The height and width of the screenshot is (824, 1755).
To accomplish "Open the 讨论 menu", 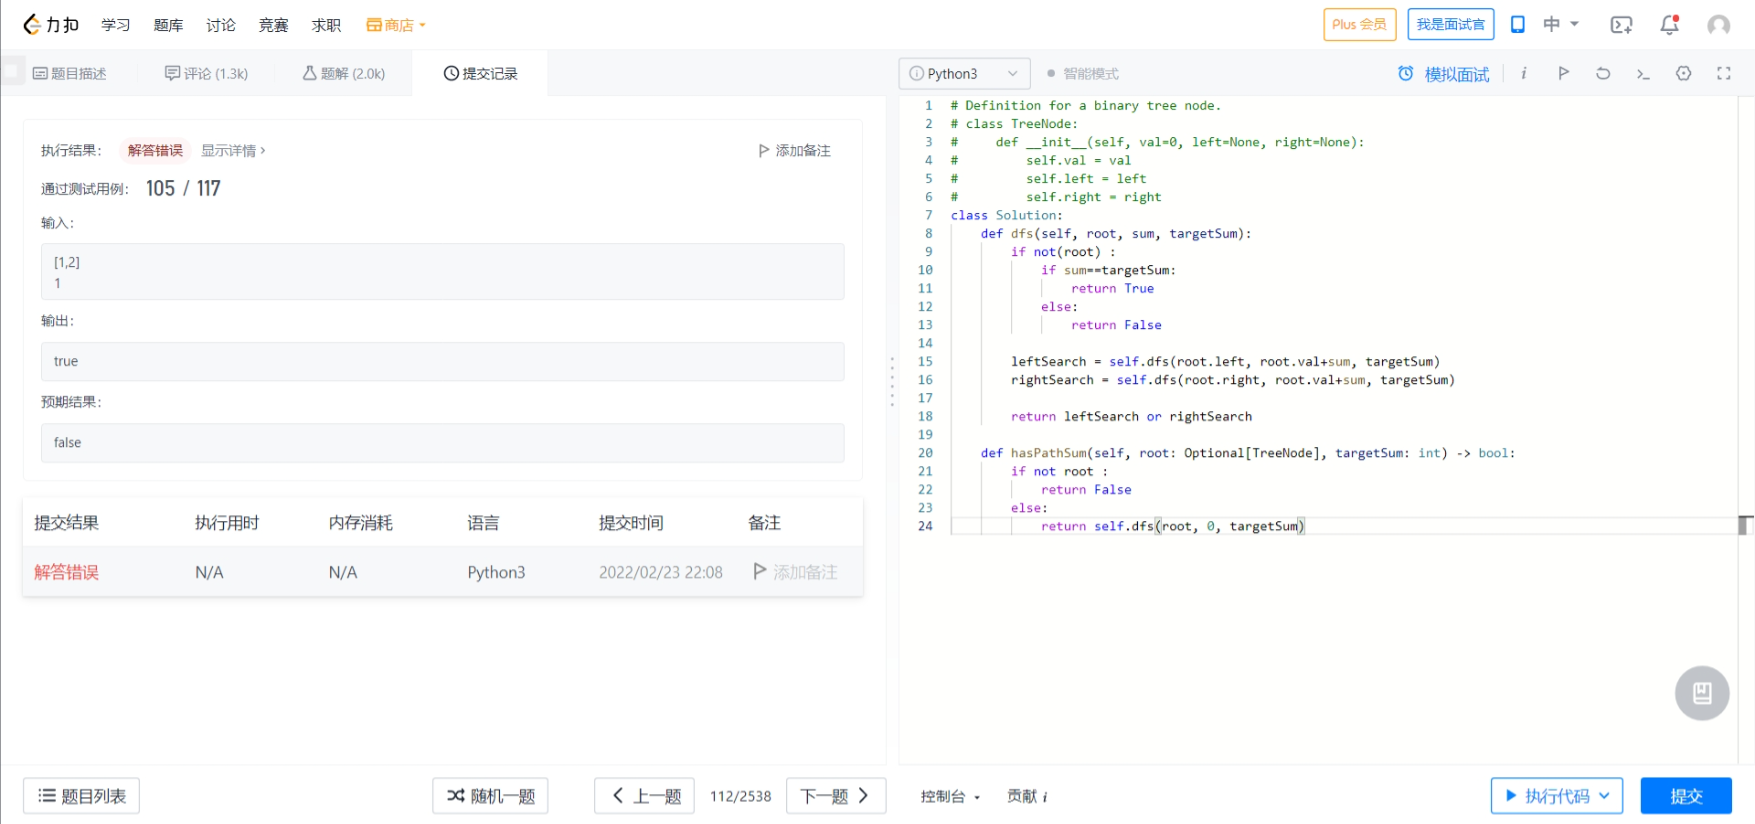I will tap(221, 25).
